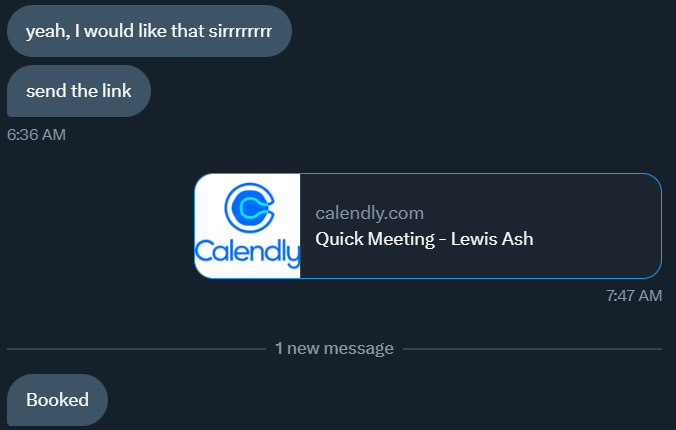
Task: Open the Calendly link preview thumbnail
Action: point(248,226)
